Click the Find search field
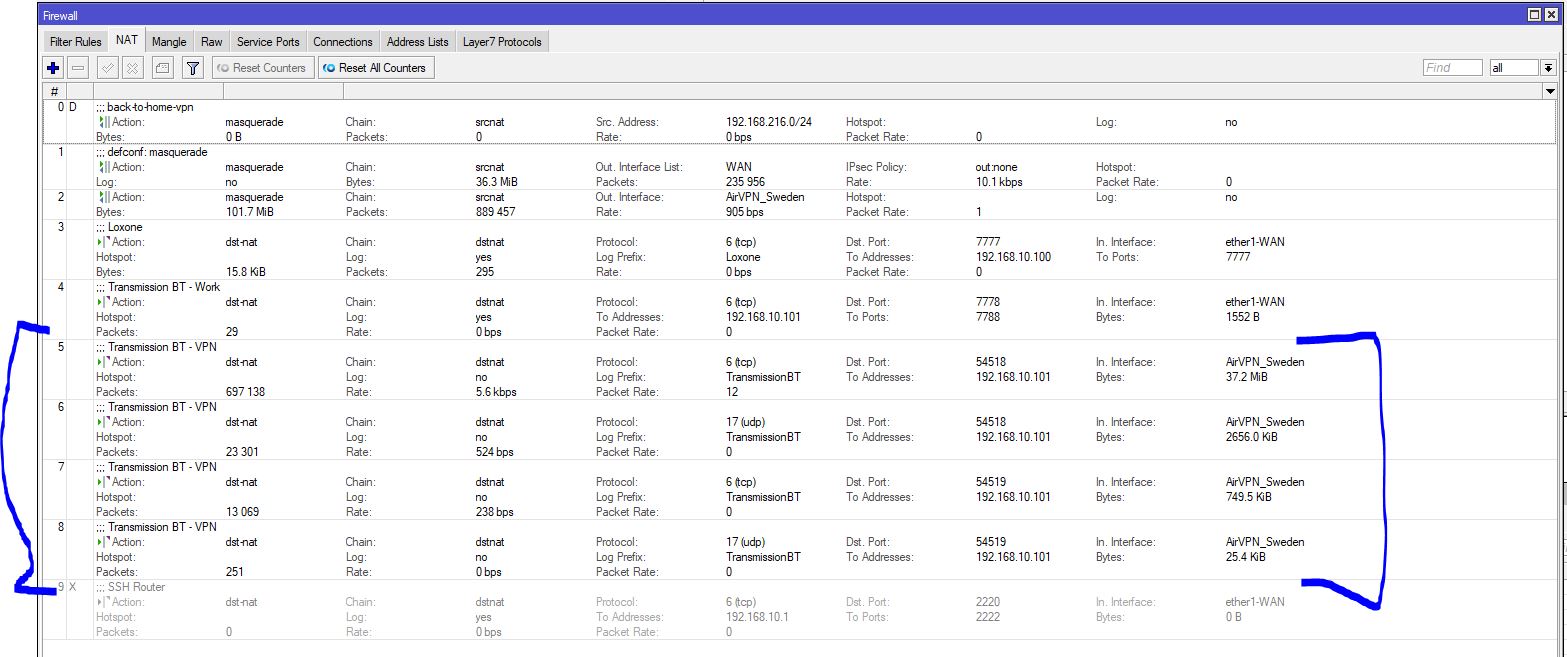This screenshot has height=657, width=1567. 1452,68
